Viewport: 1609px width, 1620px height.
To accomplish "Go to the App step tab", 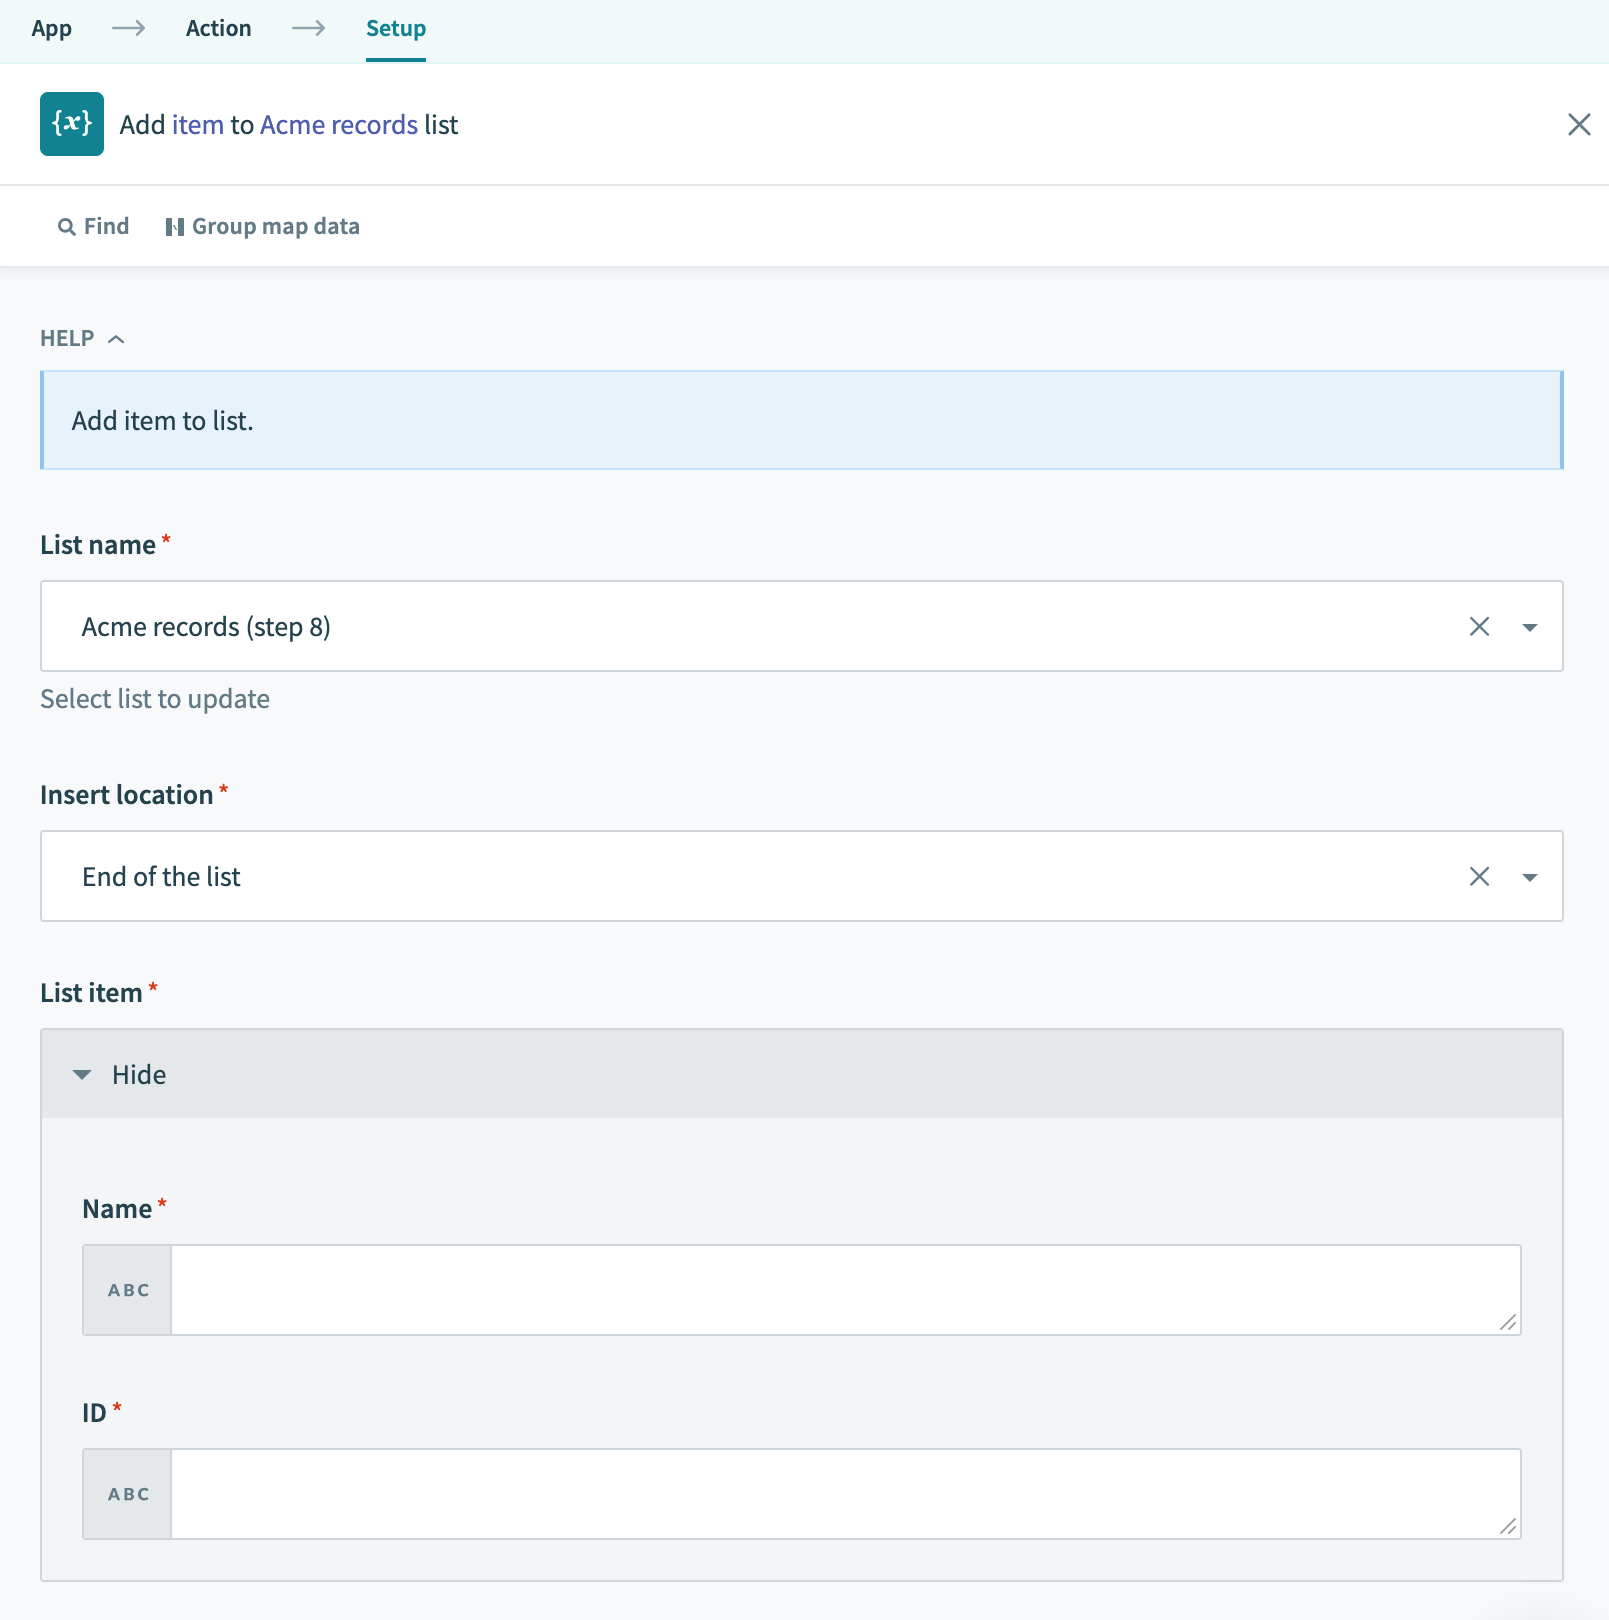I will point(51,29).
